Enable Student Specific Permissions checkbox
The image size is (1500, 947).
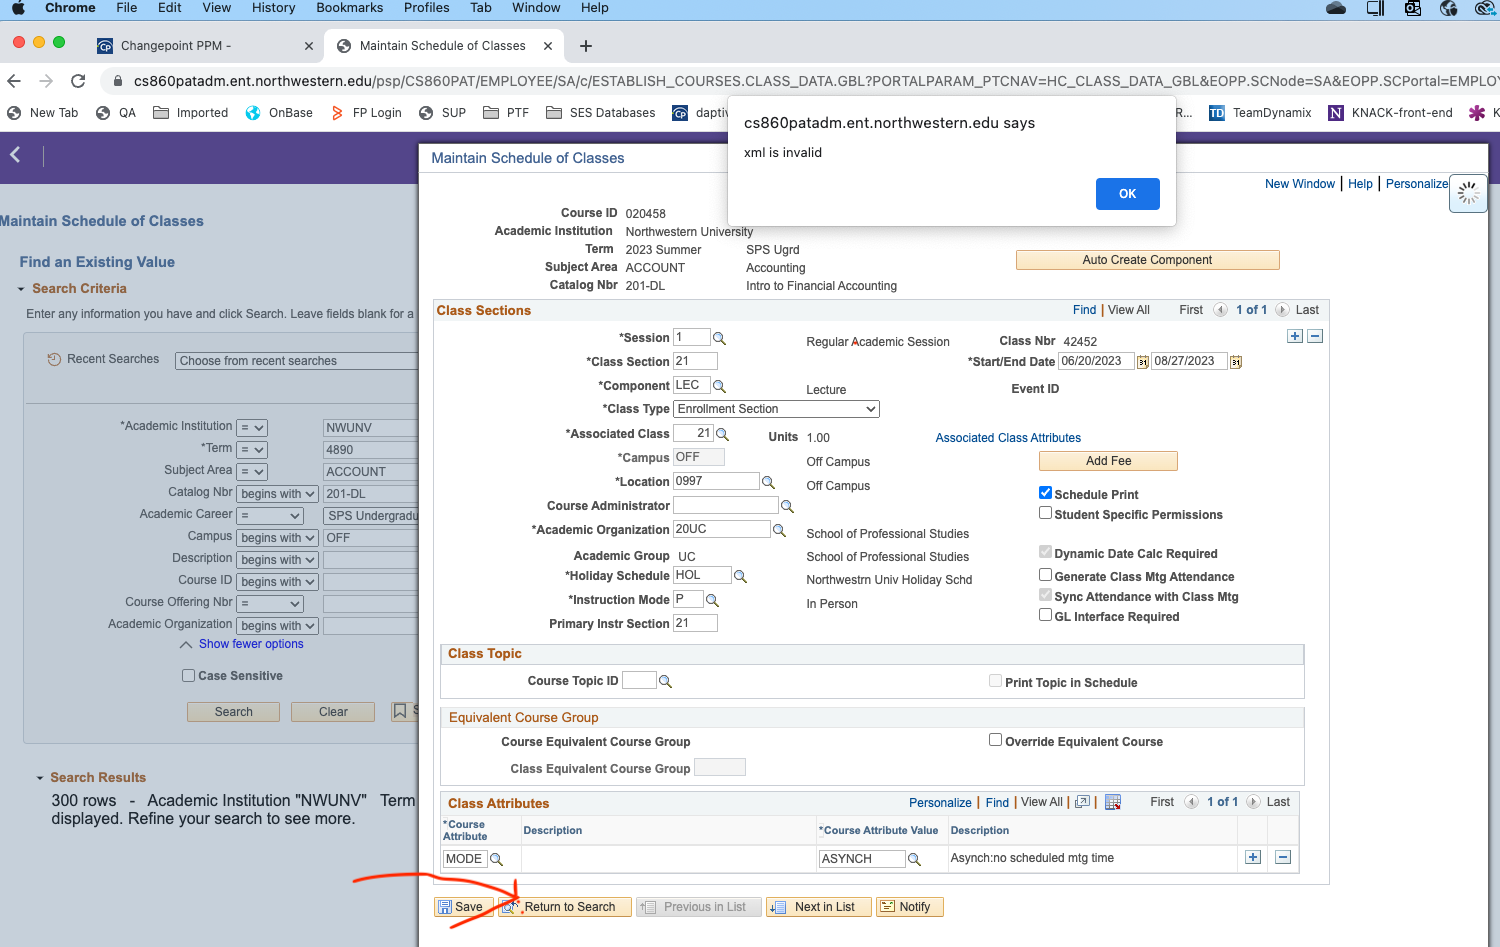(x=1045, y=513)
